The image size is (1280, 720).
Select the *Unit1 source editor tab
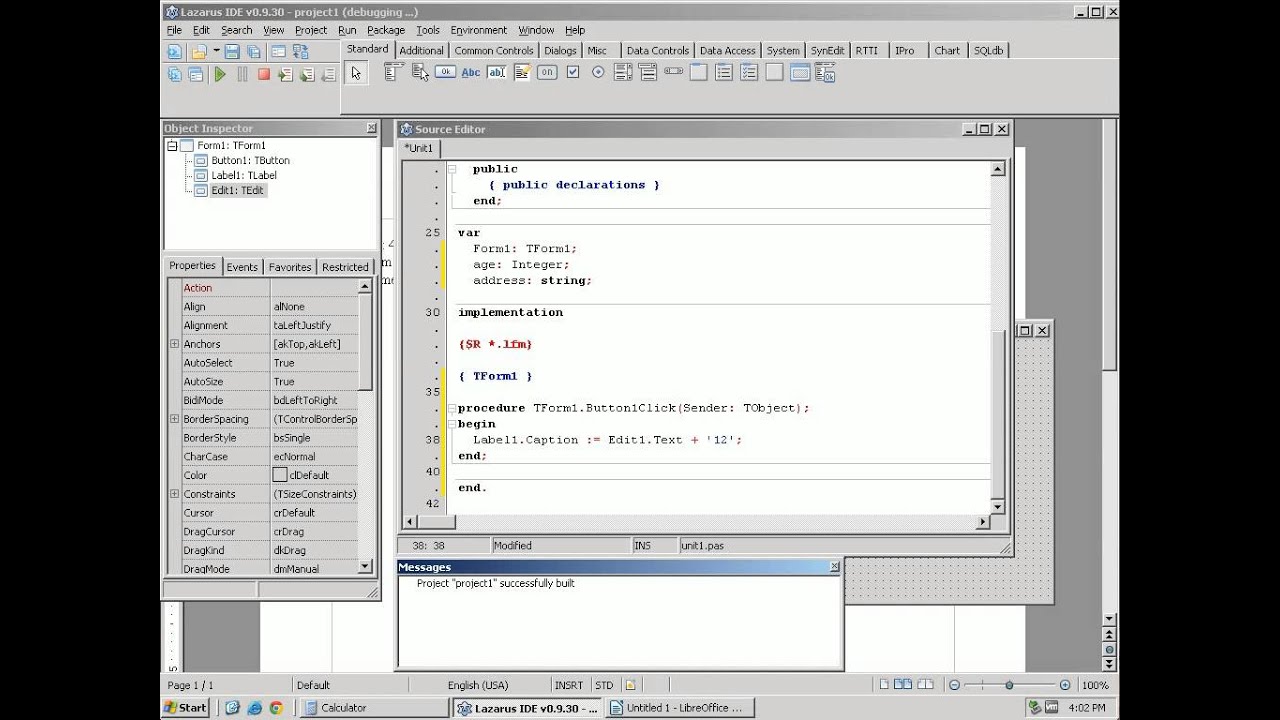[420, 148]
